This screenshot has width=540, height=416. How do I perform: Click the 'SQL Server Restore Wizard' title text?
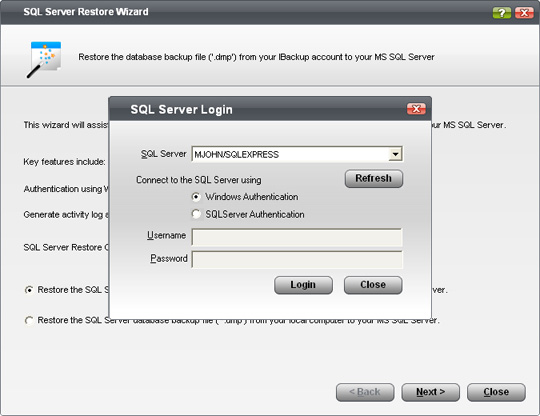[x=86, y=12]
